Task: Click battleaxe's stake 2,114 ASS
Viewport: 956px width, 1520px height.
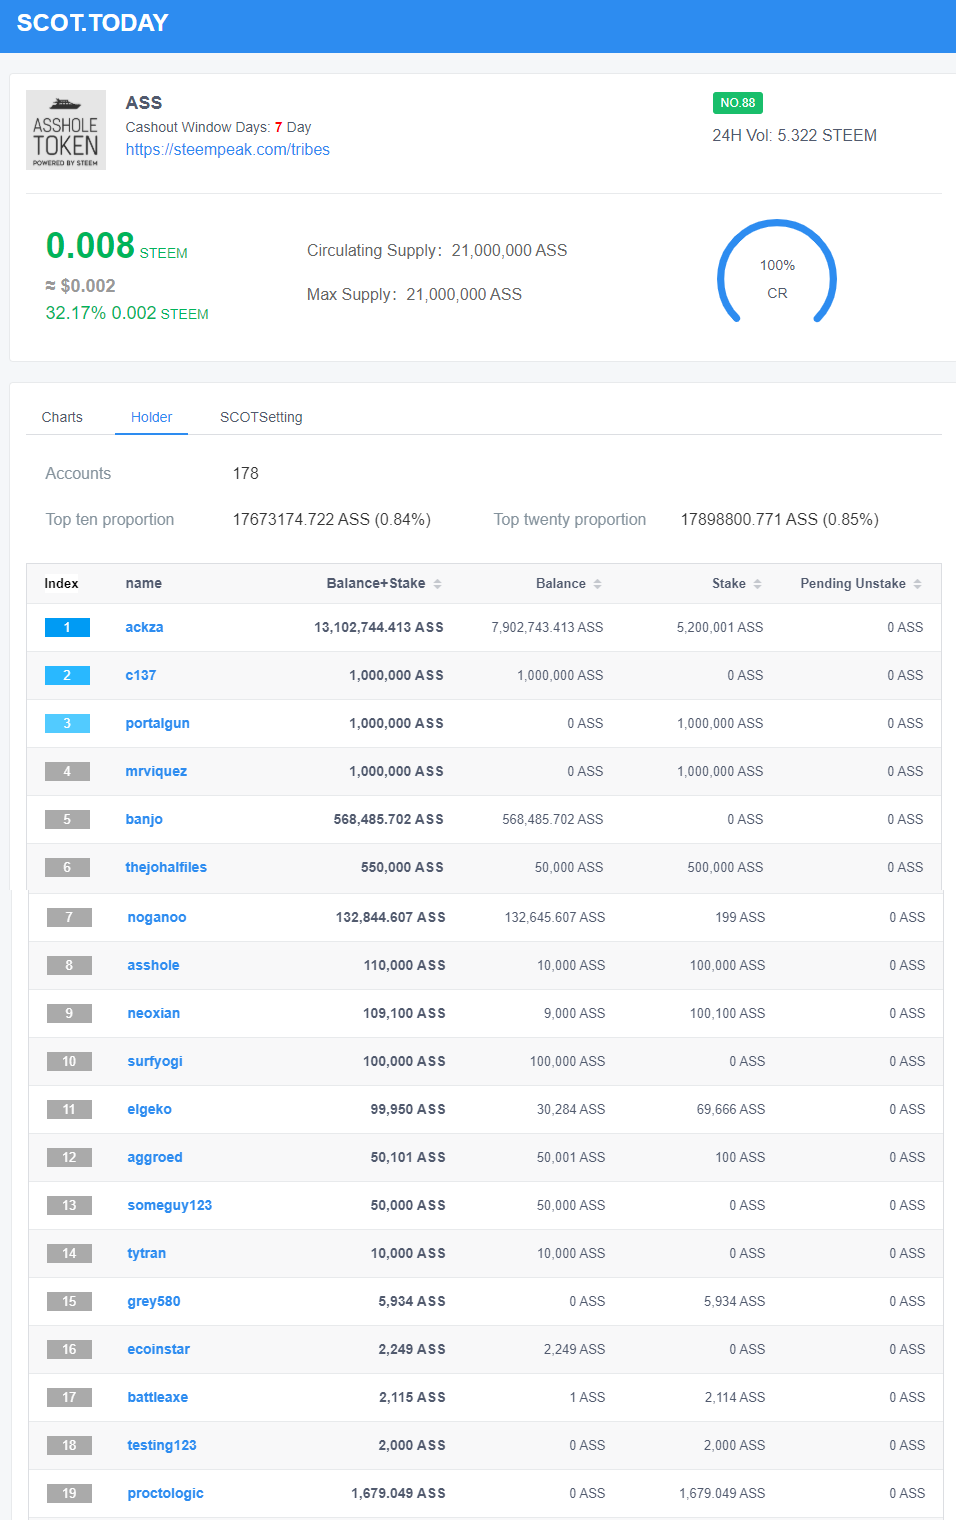Action: (735, 1397)
